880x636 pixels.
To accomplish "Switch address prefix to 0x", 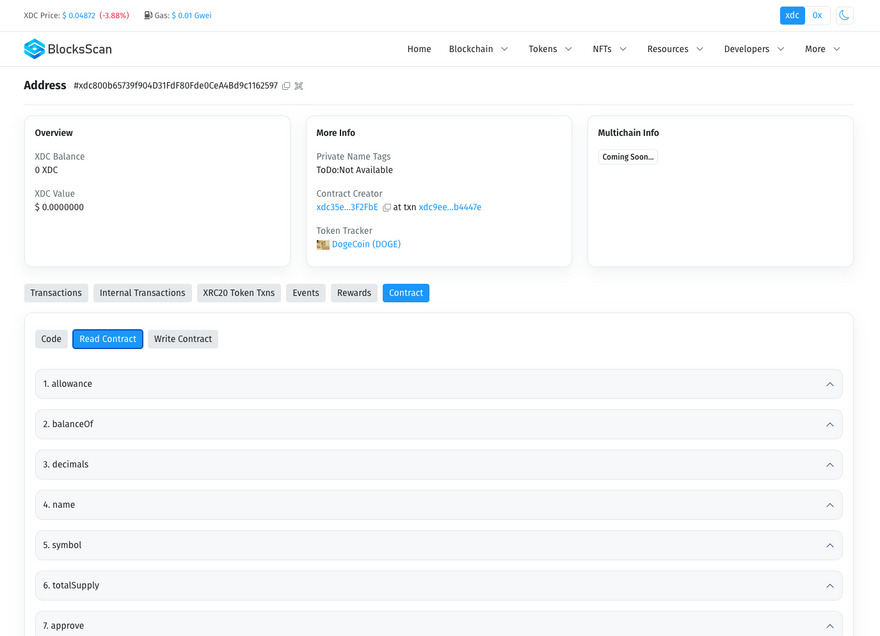I will [817, 16].
